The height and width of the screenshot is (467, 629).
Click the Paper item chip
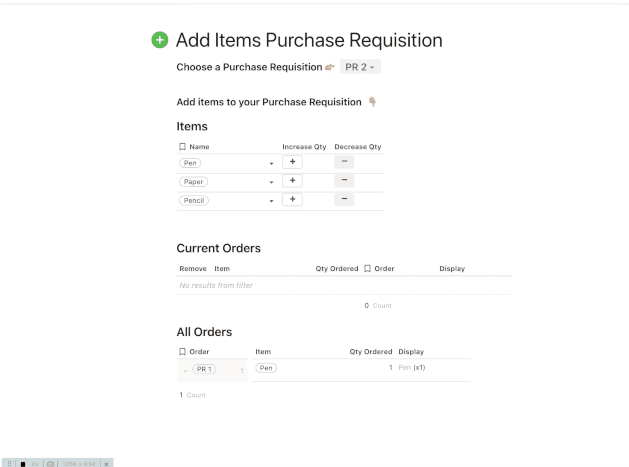(x=192, y=181)
